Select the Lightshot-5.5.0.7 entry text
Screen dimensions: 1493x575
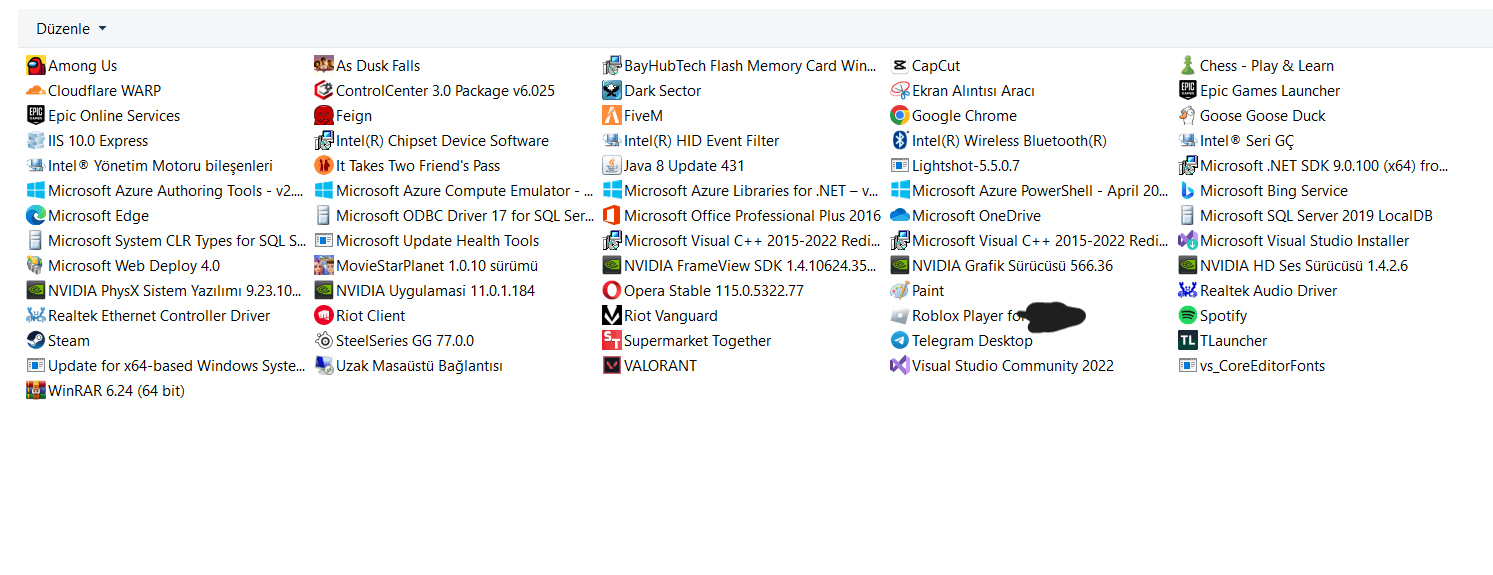pyautogui.click(x=966, y=166)
